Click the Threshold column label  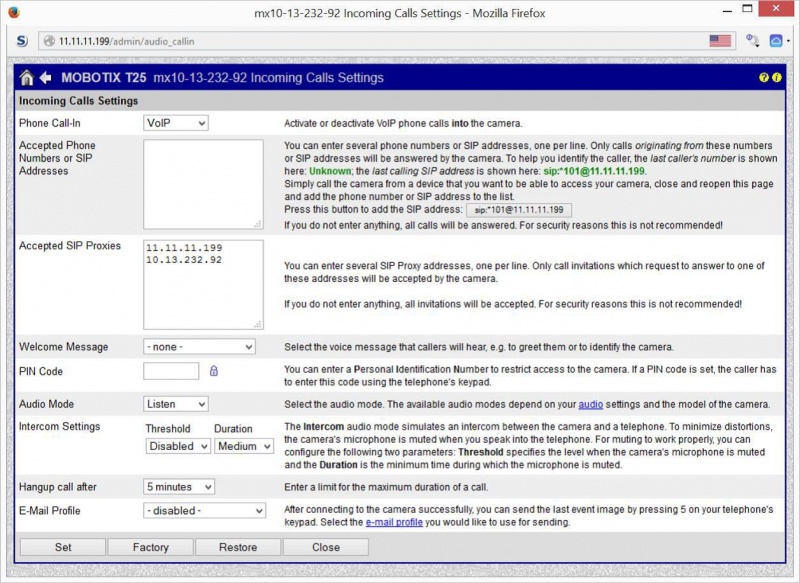click(x=168, y=429)
